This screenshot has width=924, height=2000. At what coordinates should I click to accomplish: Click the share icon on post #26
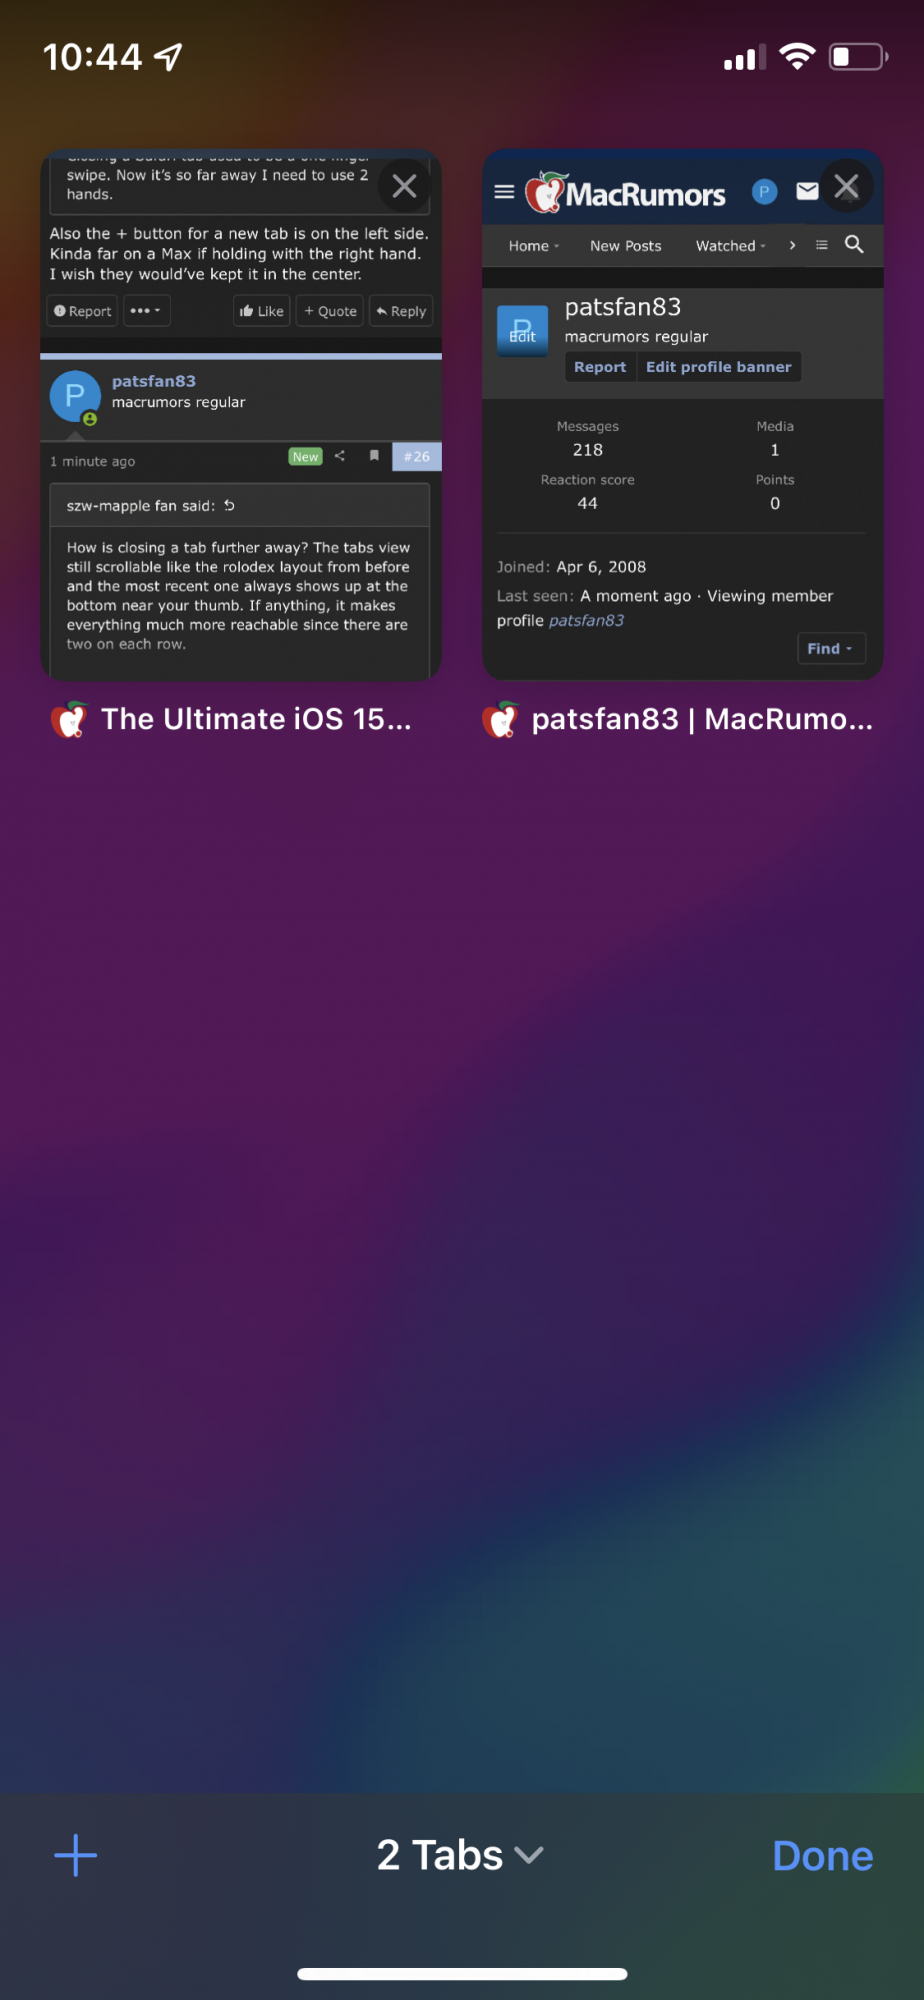340,456
